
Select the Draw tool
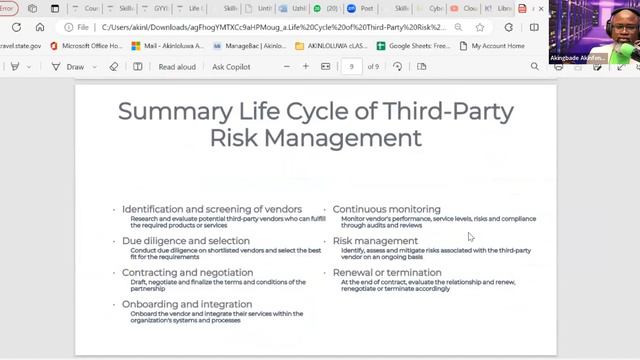click(68, 67)
